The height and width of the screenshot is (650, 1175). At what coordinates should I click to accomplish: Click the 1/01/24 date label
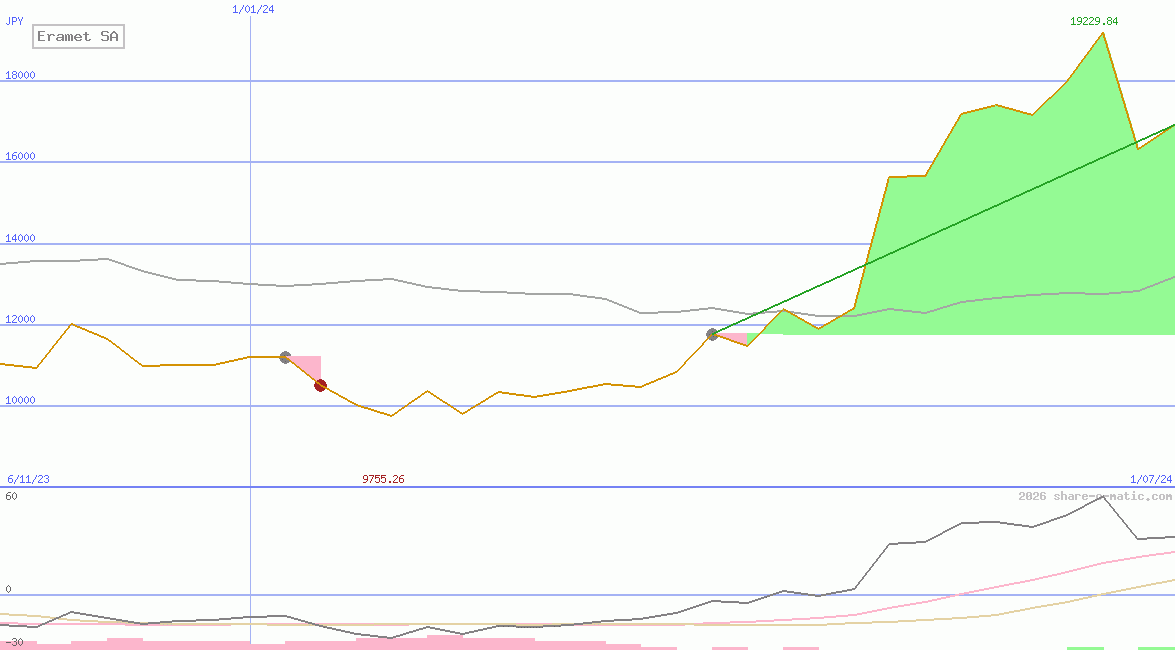point(253,9)
